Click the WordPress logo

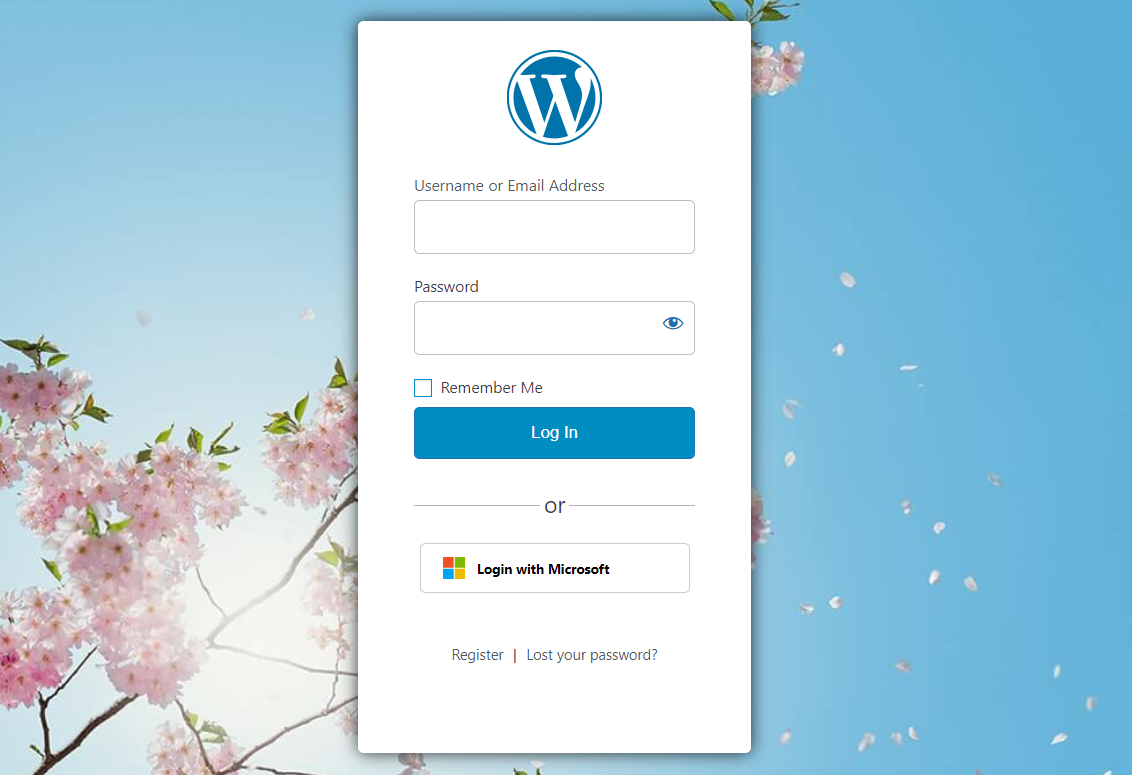554,98
